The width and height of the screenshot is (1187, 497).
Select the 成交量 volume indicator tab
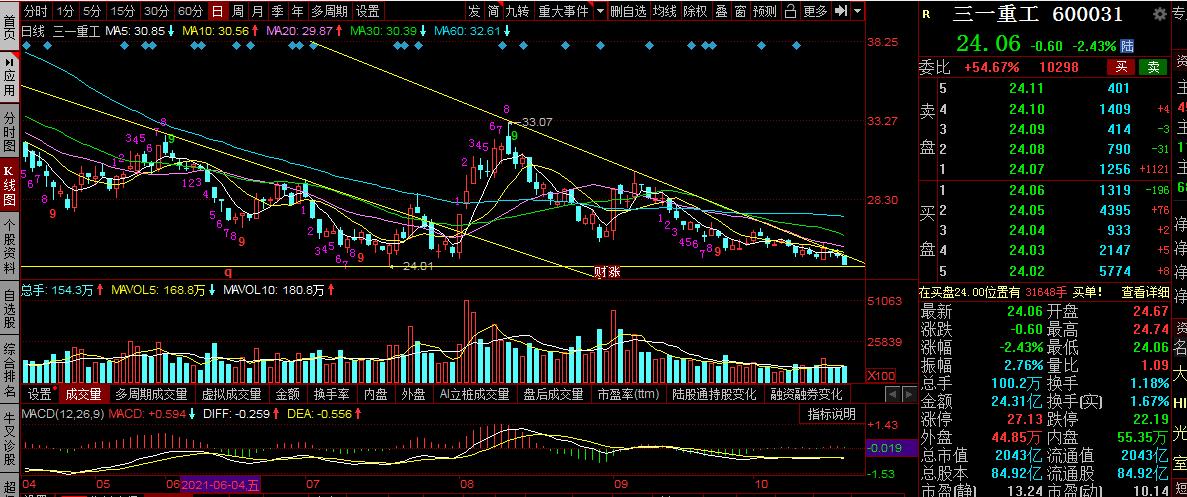(x=83, y=394)
